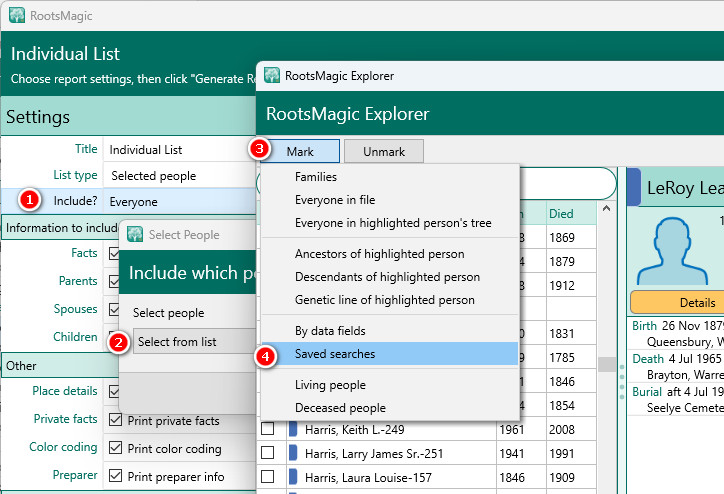Click the Death fact label
This screenshot has height=494, width=724.
coord(648,359)
